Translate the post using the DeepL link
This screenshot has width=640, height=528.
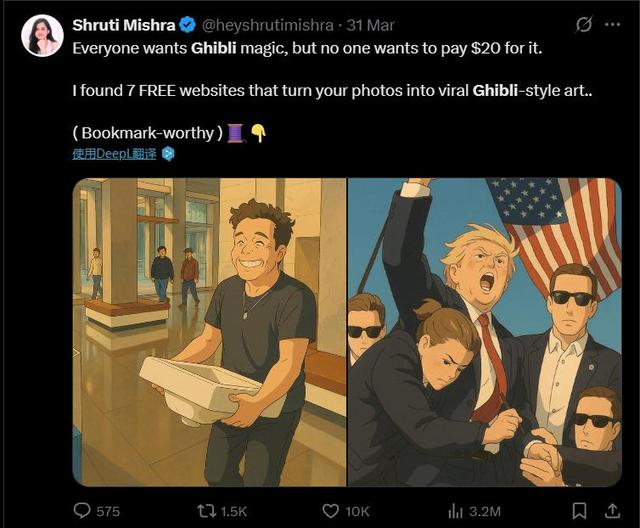coord(114,153)
